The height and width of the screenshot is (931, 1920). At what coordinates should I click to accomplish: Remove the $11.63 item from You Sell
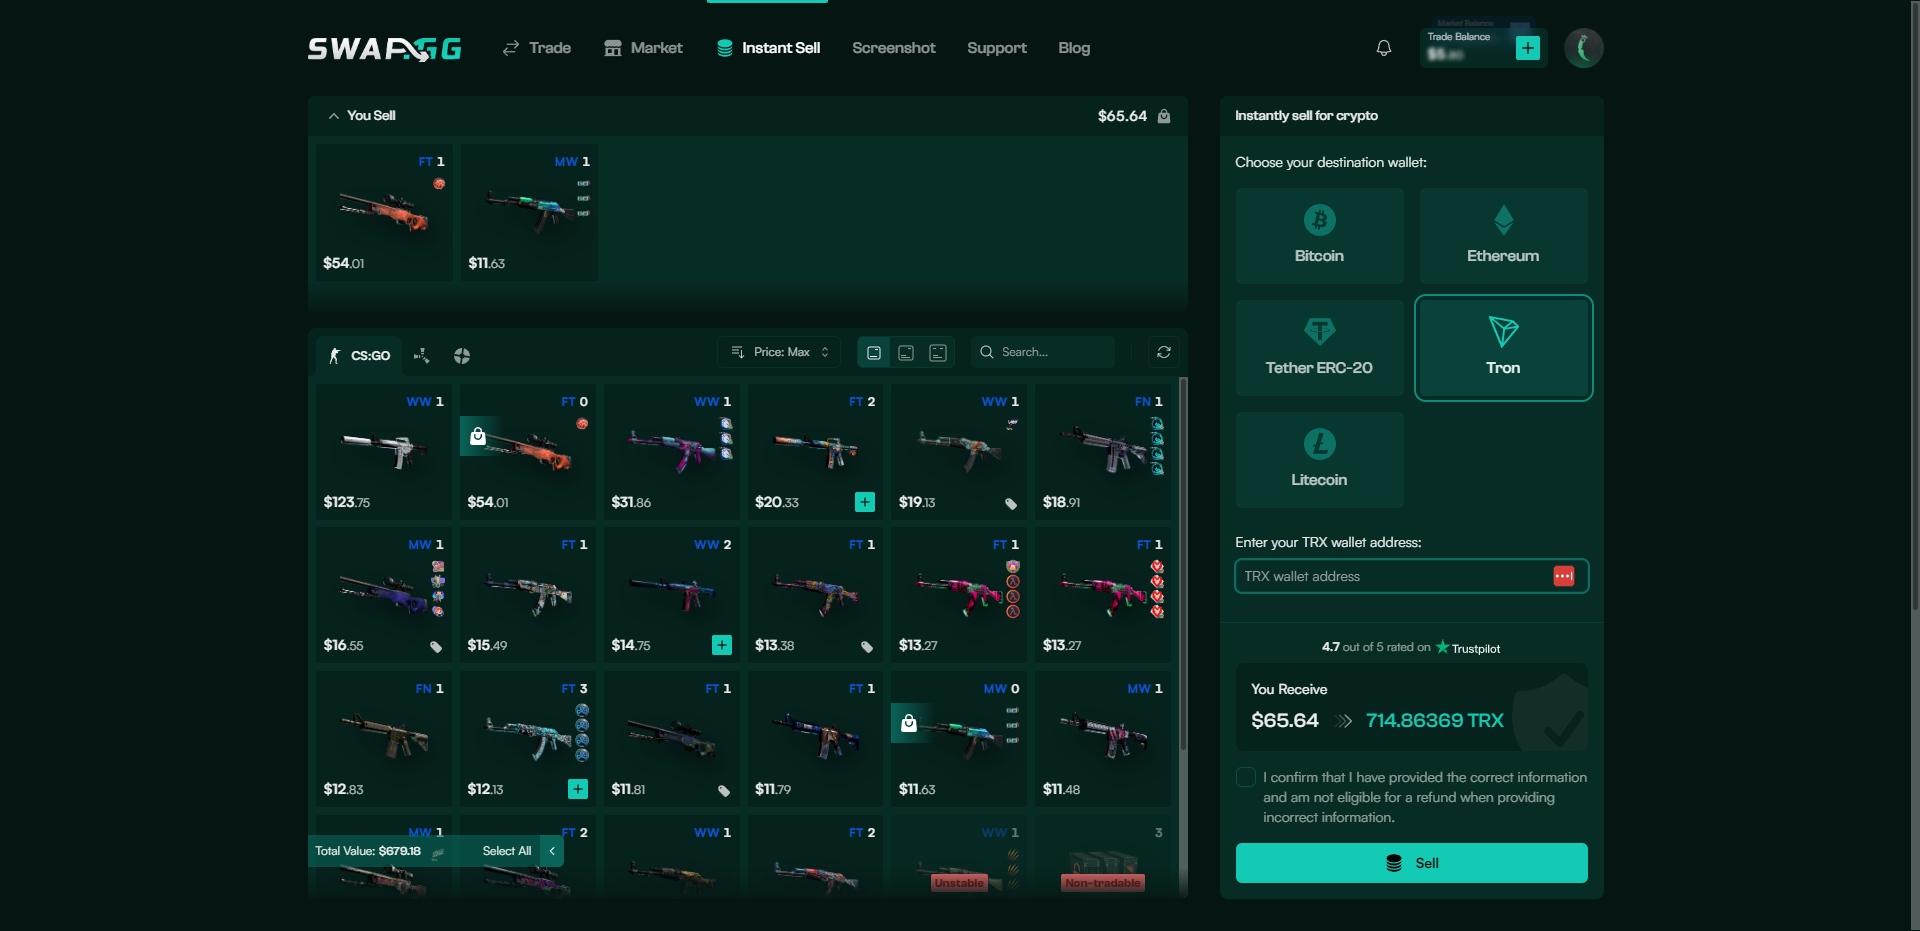(x=529, y=212)
